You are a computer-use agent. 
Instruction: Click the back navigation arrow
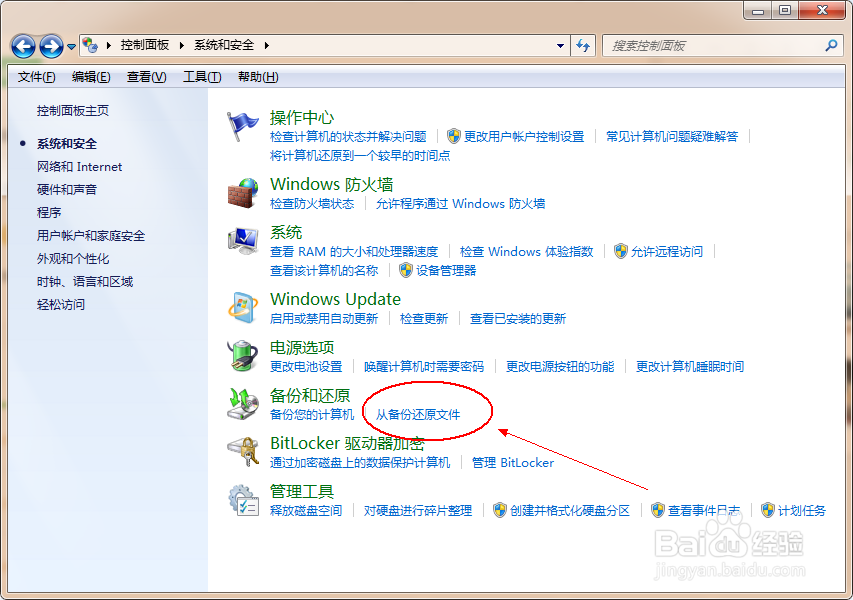(x=23, y=45)
